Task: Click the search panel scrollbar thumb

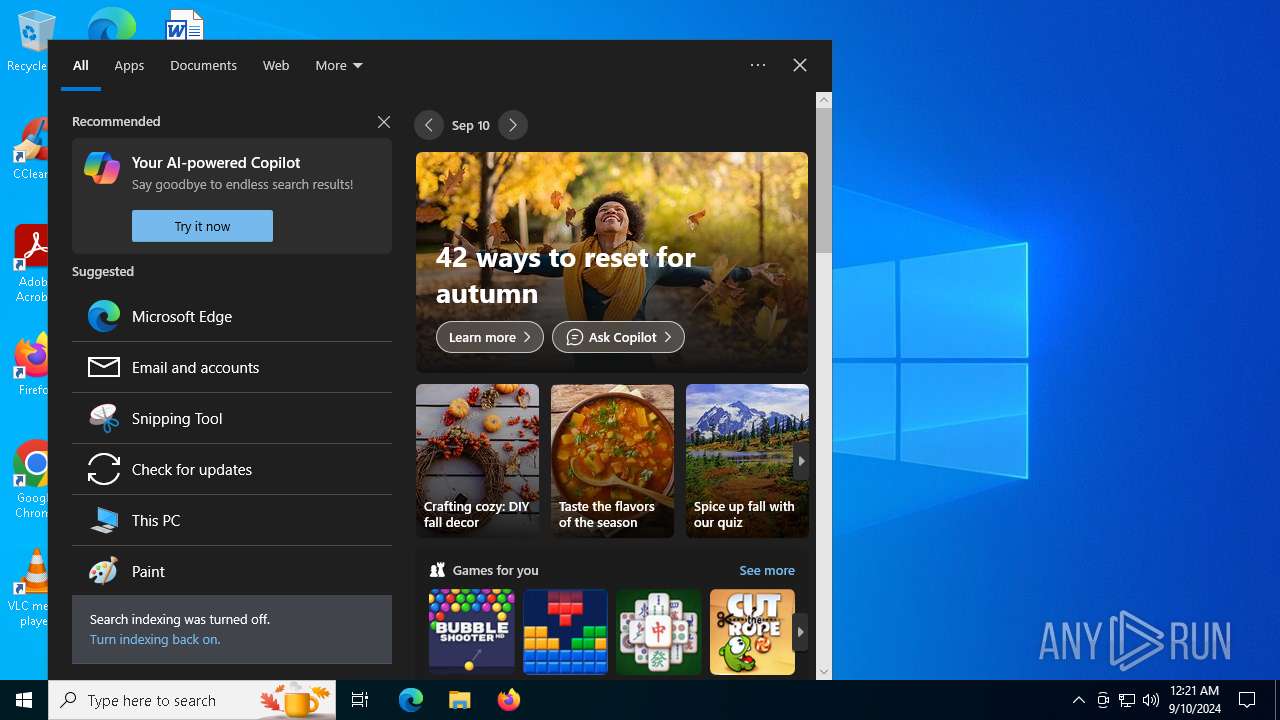Action: click(x=824, y=180)
